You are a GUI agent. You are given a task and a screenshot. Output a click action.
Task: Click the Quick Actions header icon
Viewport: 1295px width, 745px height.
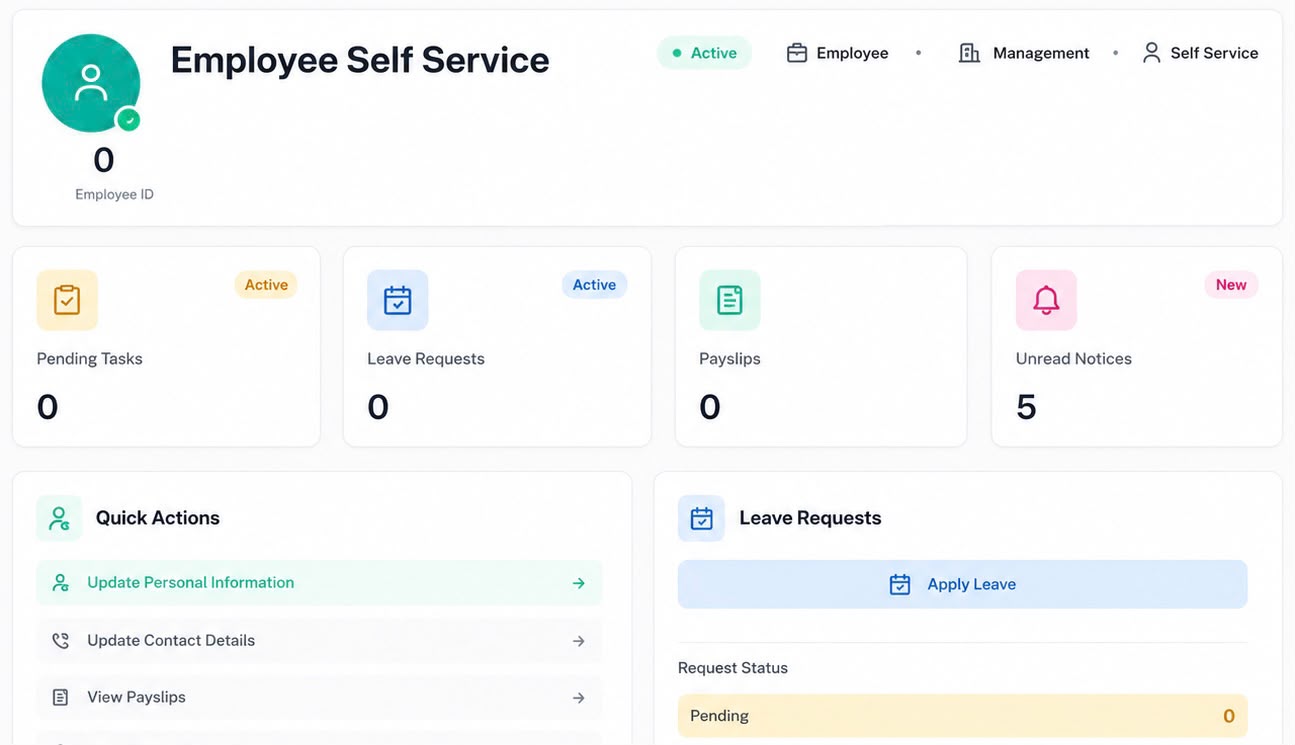(x=59, y=518)
